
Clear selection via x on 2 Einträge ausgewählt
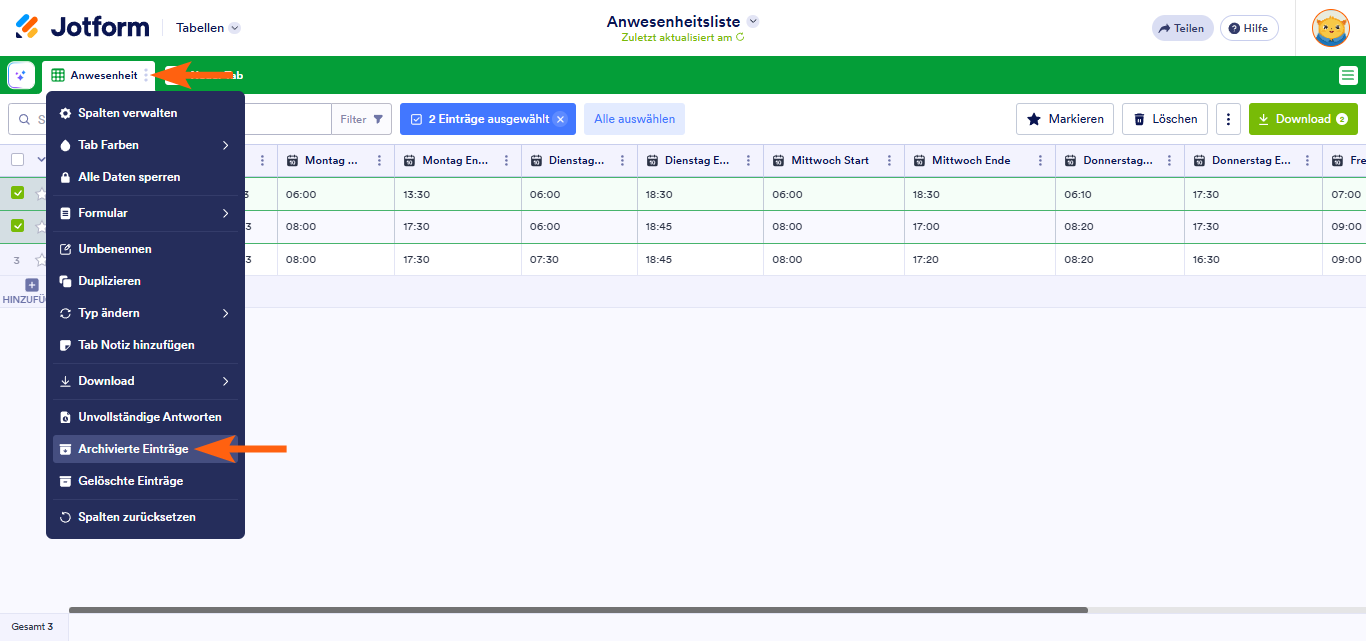pos(560,119)
